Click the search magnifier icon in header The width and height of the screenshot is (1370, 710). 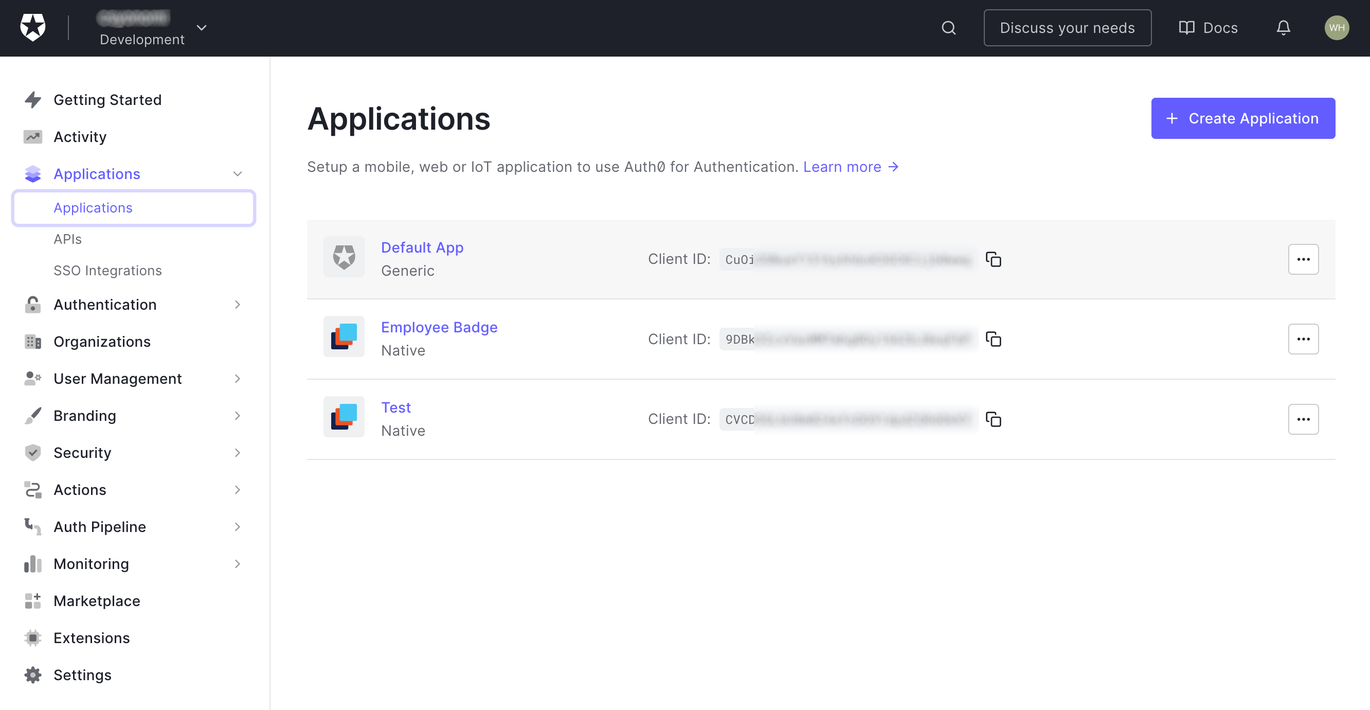tap(949, 28)
